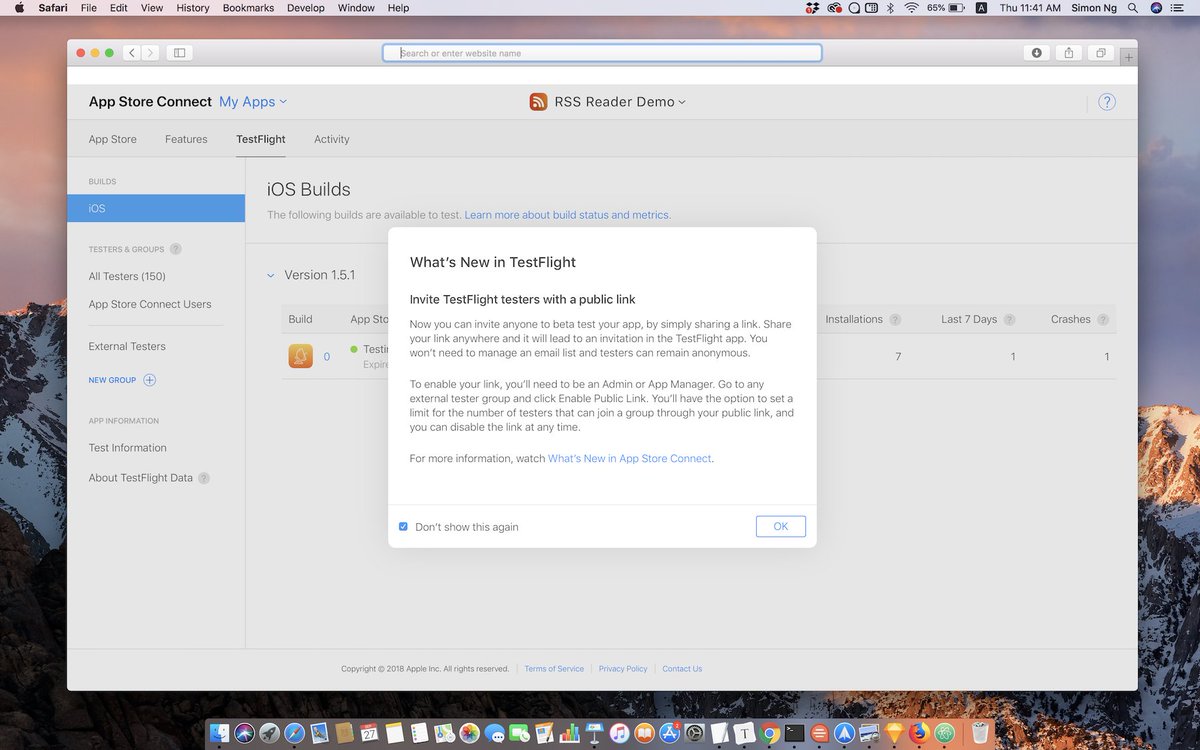Focus the Safari address search field

click(x=602, y=53)
